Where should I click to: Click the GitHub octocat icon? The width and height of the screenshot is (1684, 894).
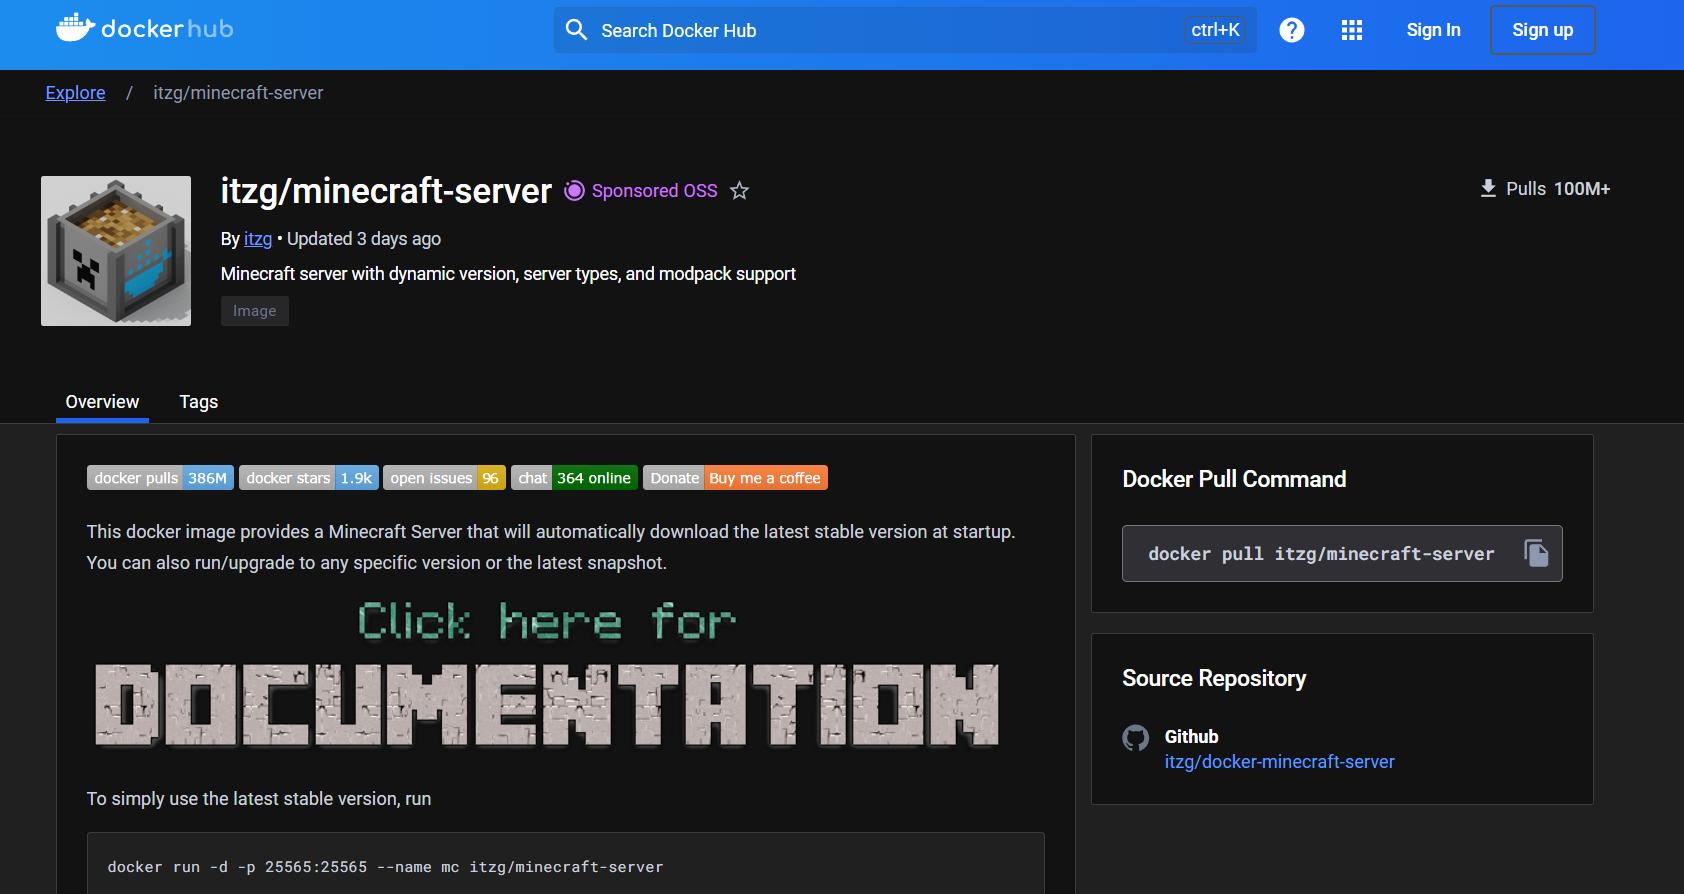click(1135, 738)
